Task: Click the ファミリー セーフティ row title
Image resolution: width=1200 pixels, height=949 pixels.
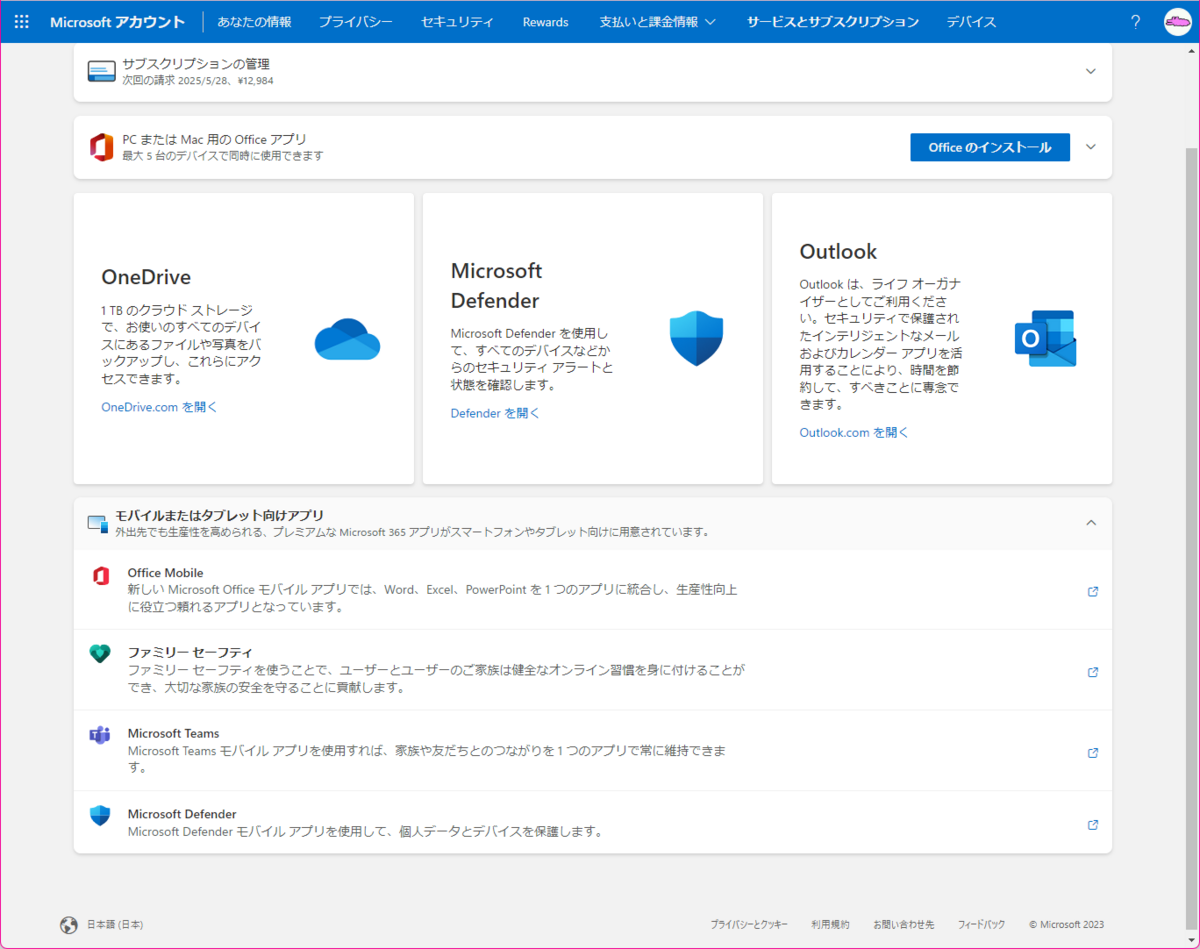Action: tap(190, 653)
